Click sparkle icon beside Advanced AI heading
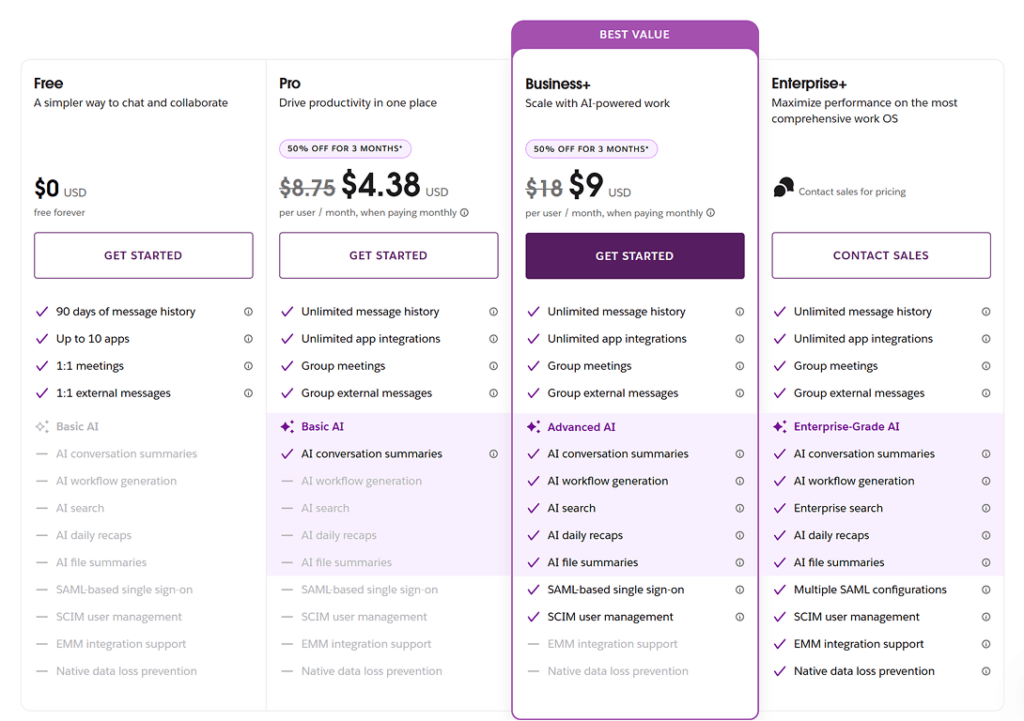Viewport: 1024px width, 721px height. point(533,427)
